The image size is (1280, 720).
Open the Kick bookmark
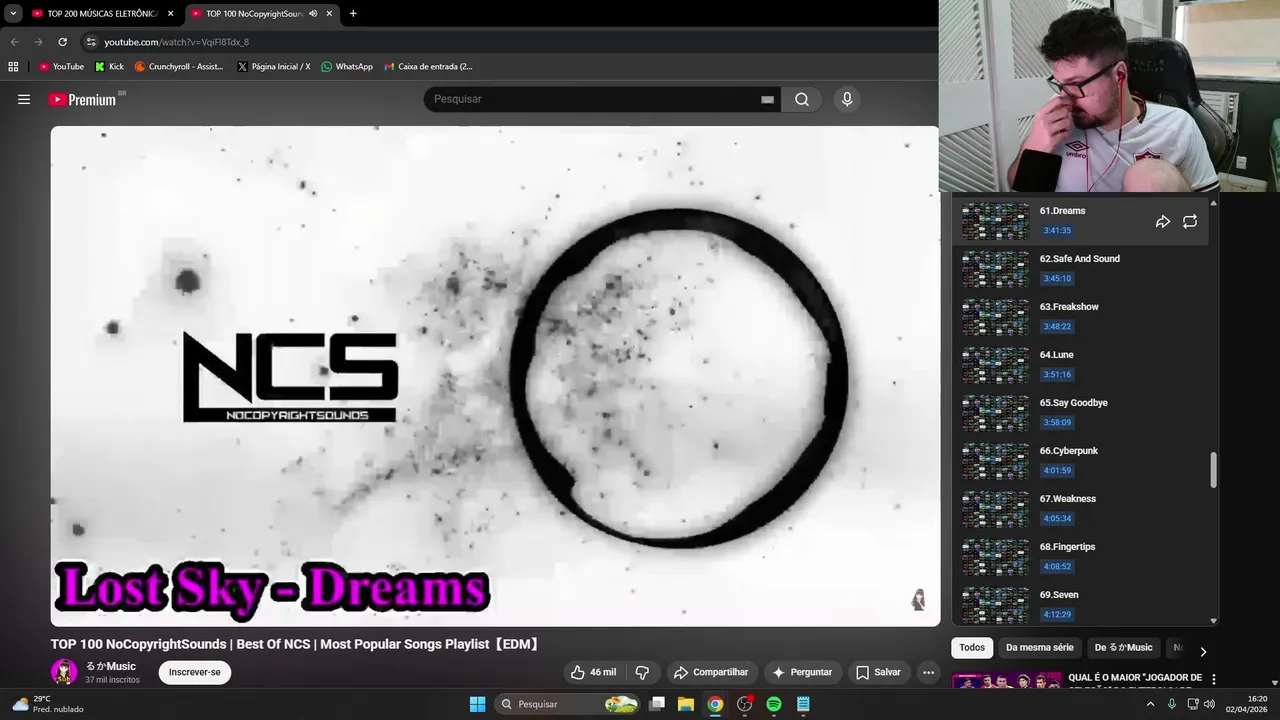coord(109,67)
